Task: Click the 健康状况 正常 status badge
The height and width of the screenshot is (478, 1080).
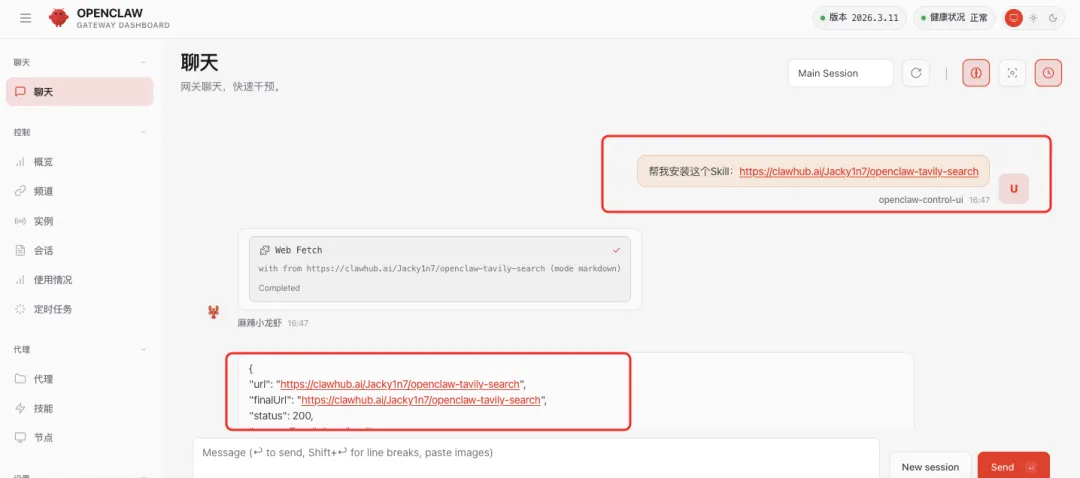Action: 954,18
